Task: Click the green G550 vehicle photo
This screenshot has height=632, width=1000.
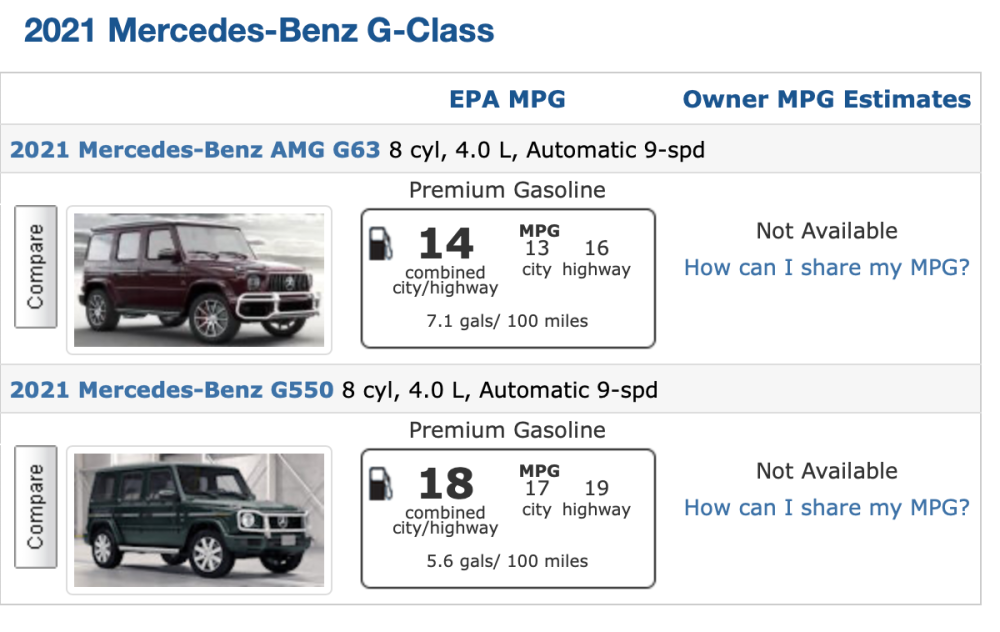Action: coord(199,520)
